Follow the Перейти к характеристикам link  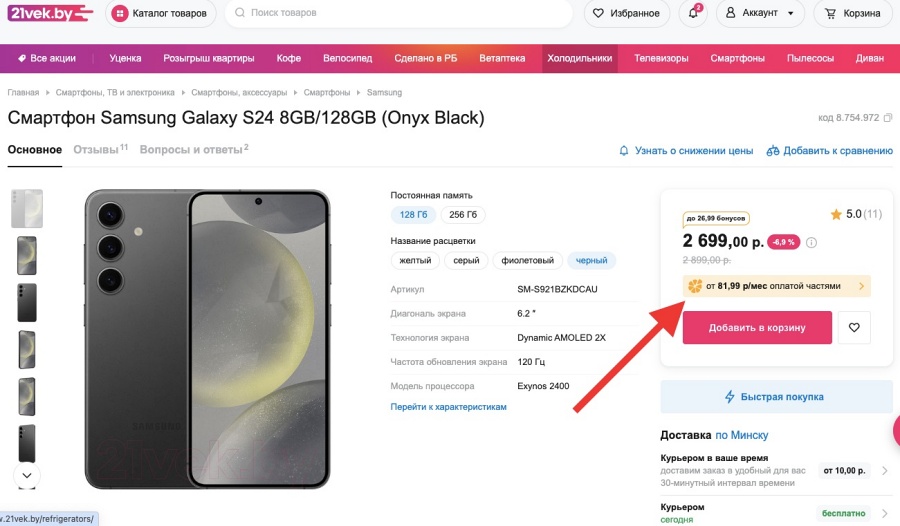448,407
